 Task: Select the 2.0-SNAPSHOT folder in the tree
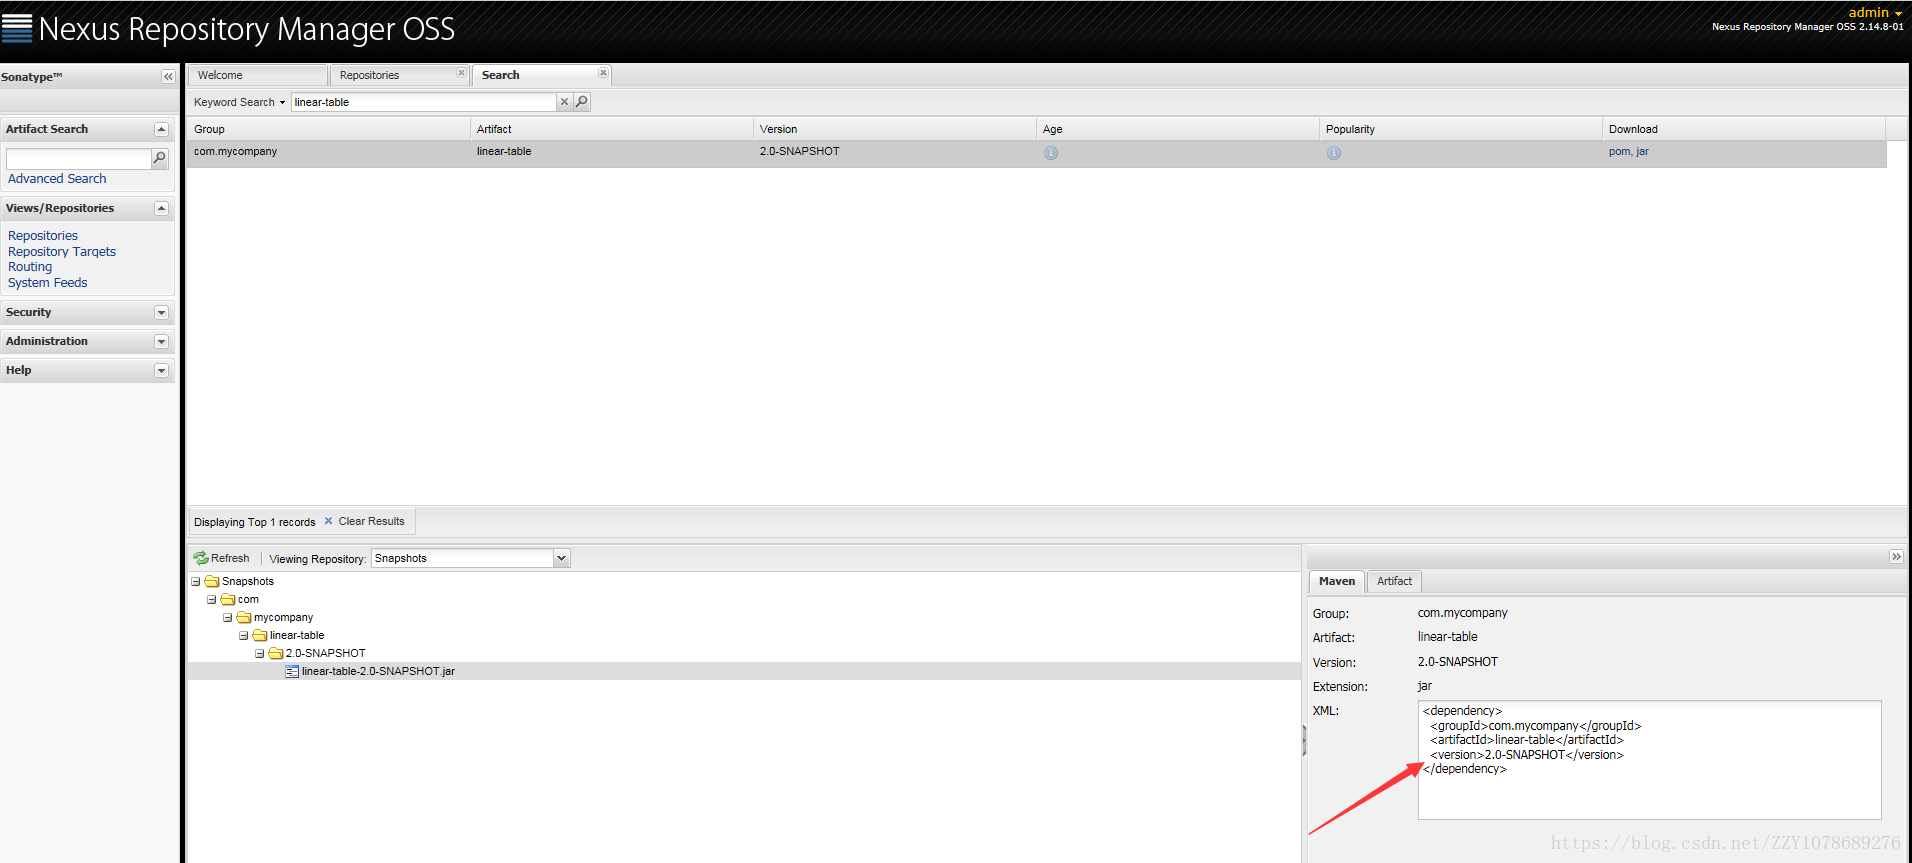click(325, 654)
